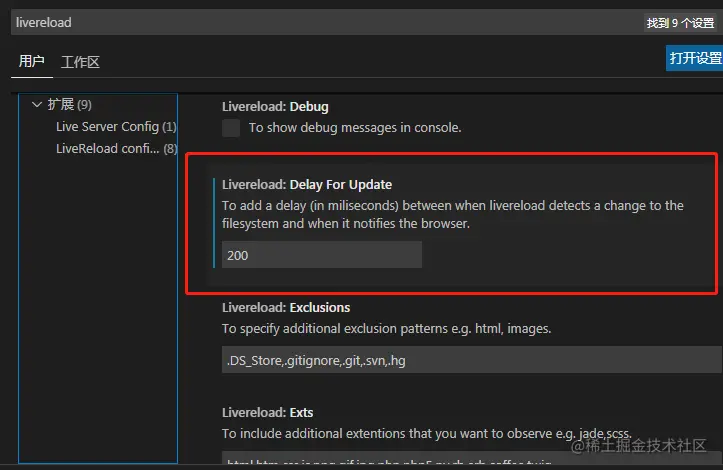723x470 pixels.
Task: Collapse the 扩展 (9) tree section
Action: coord(37,104)
